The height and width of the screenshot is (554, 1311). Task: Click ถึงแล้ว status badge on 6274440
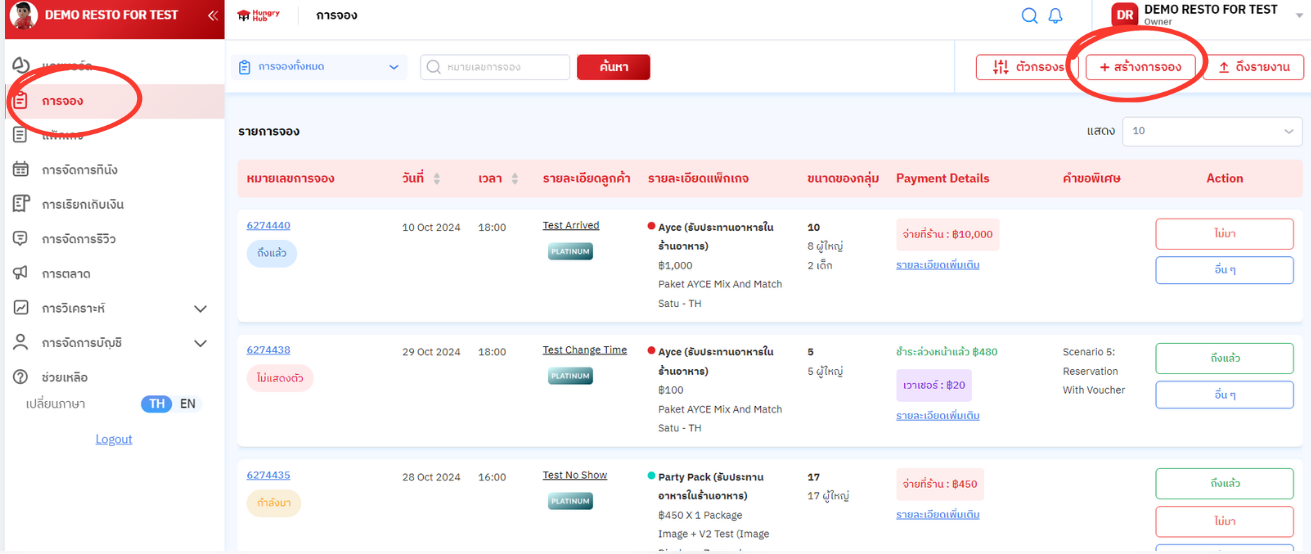tap(272, 253)
